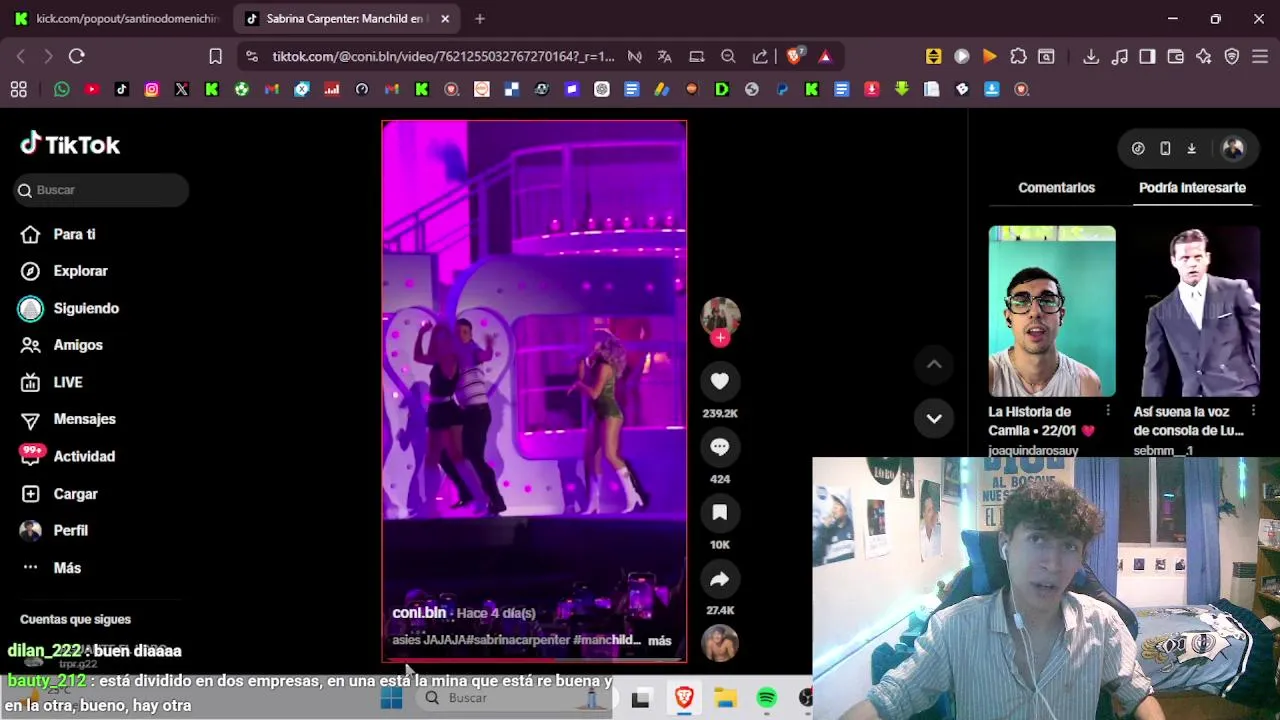Open Brave browser from the taskbar

point(684,698)
